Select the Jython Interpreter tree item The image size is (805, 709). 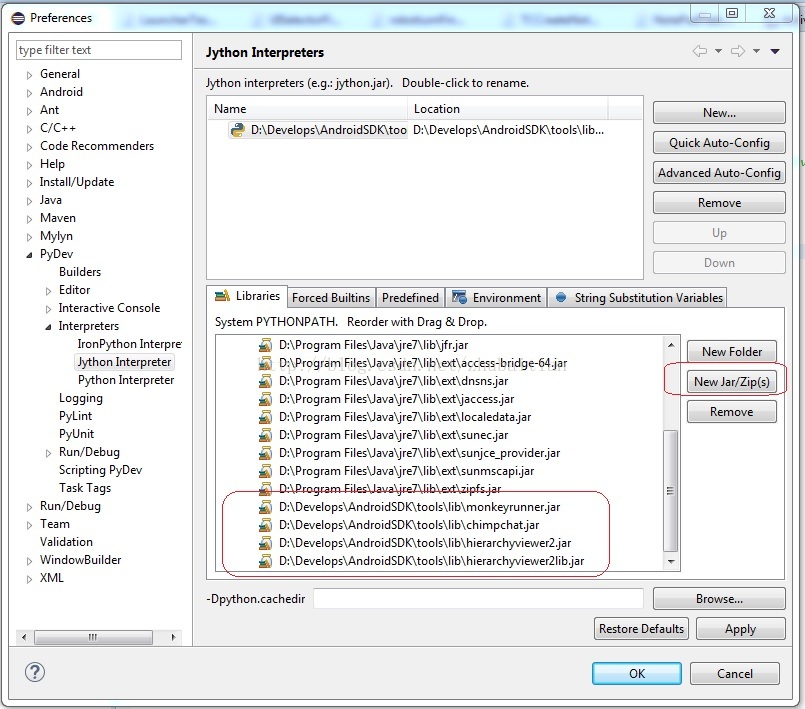[x=124, y=362]
